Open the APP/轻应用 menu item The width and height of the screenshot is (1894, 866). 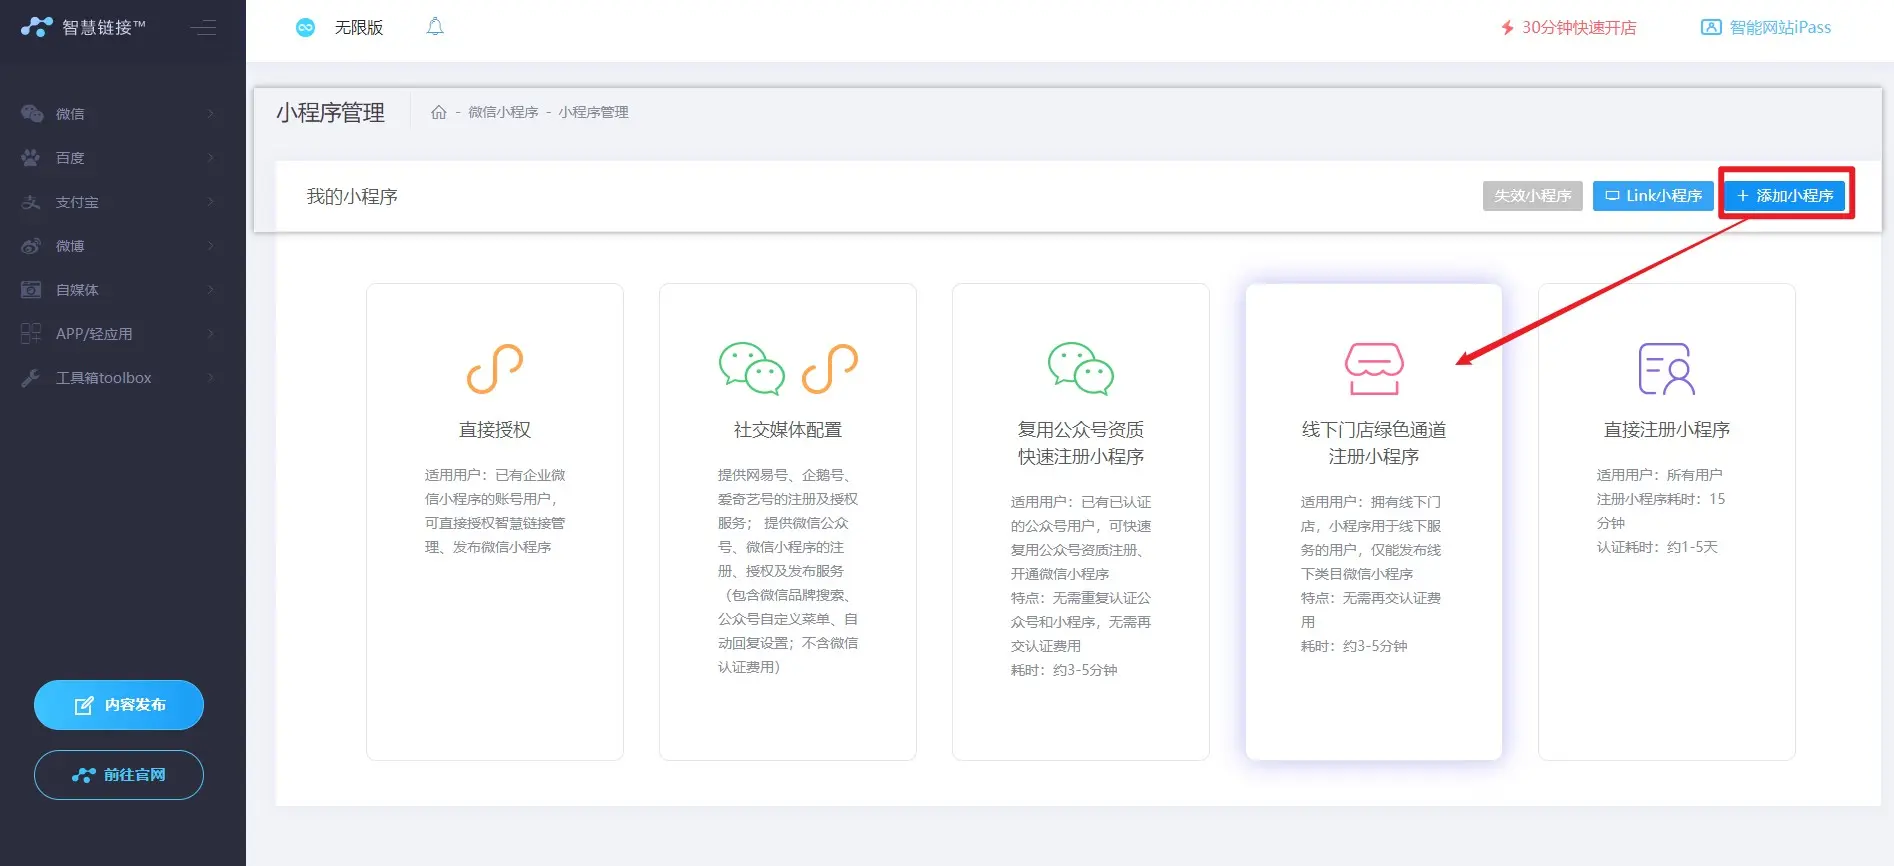coord(118,334)
